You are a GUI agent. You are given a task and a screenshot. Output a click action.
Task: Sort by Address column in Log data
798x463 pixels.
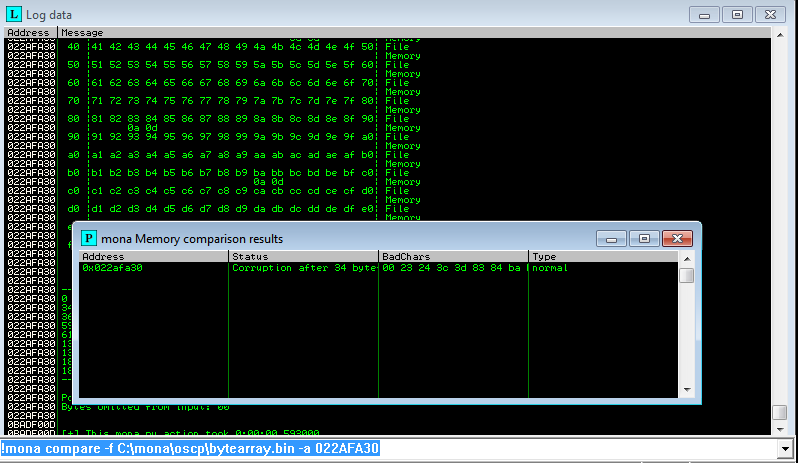point(31,33)
